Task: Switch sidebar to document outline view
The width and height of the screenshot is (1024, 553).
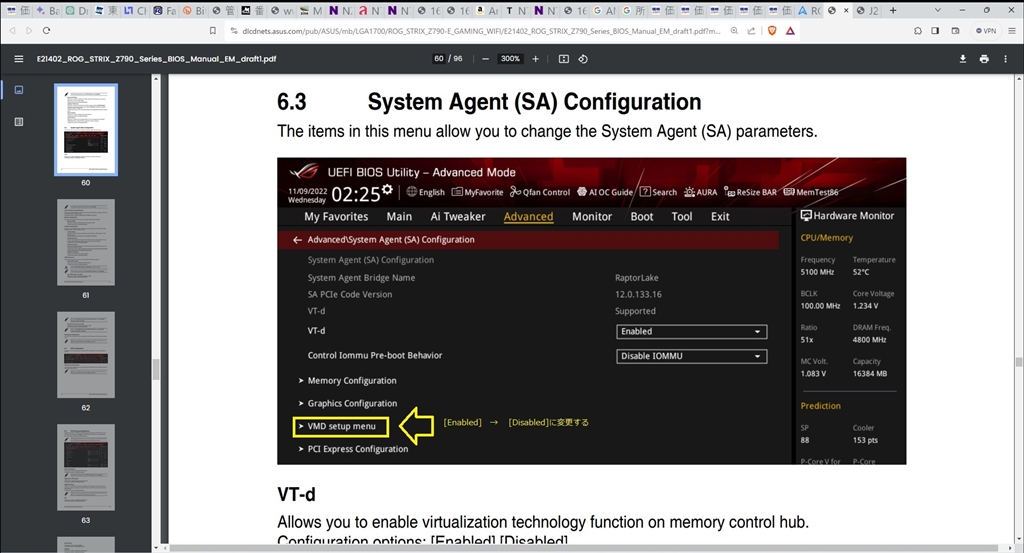Action: [18, 121]
